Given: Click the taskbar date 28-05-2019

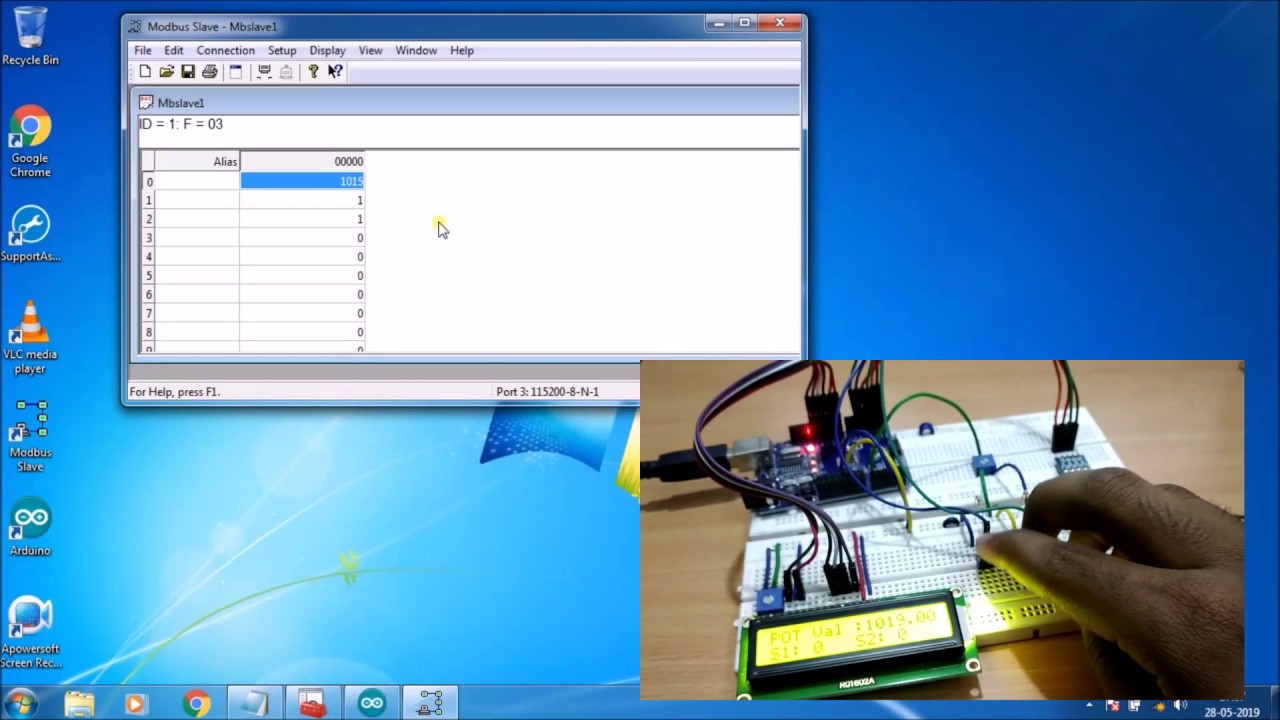Looking at the screenshot, I should (1232, 713).
